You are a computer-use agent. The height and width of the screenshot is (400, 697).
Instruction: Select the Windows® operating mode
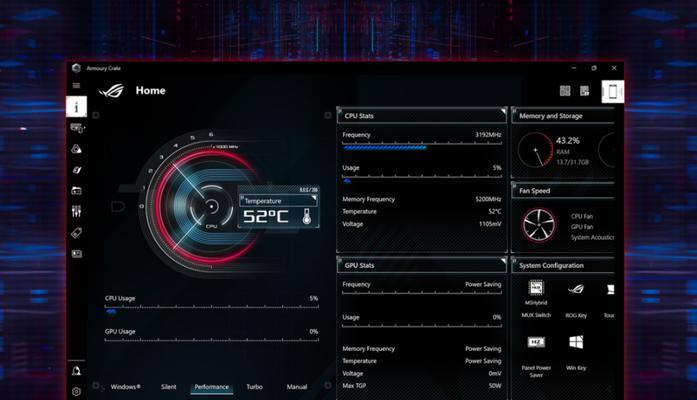point(125,387)
